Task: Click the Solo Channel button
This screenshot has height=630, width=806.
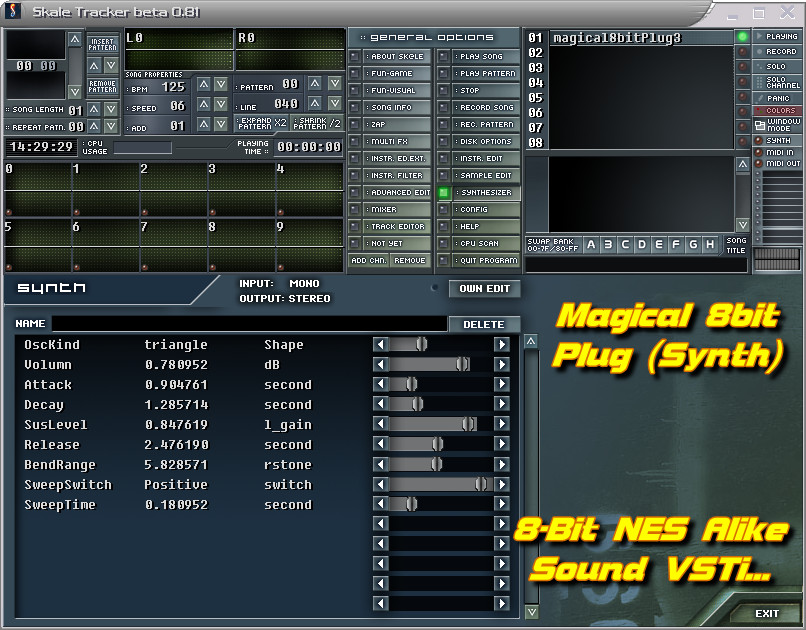Action: tap(776, 82)
